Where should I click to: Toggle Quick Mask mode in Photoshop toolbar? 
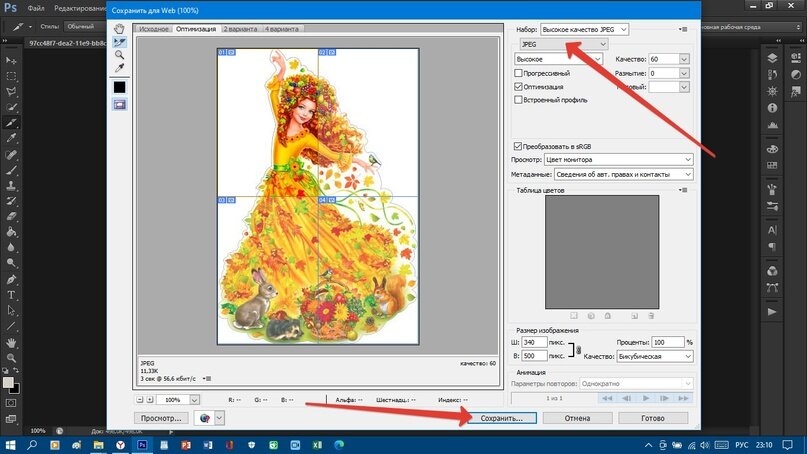[11, 403]
